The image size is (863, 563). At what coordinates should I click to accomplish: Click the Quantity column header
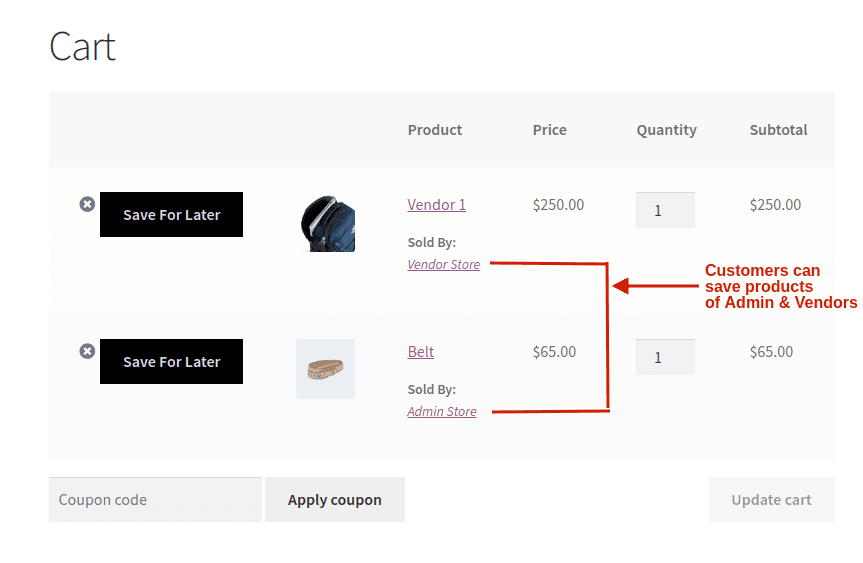(x=666, y=130)
